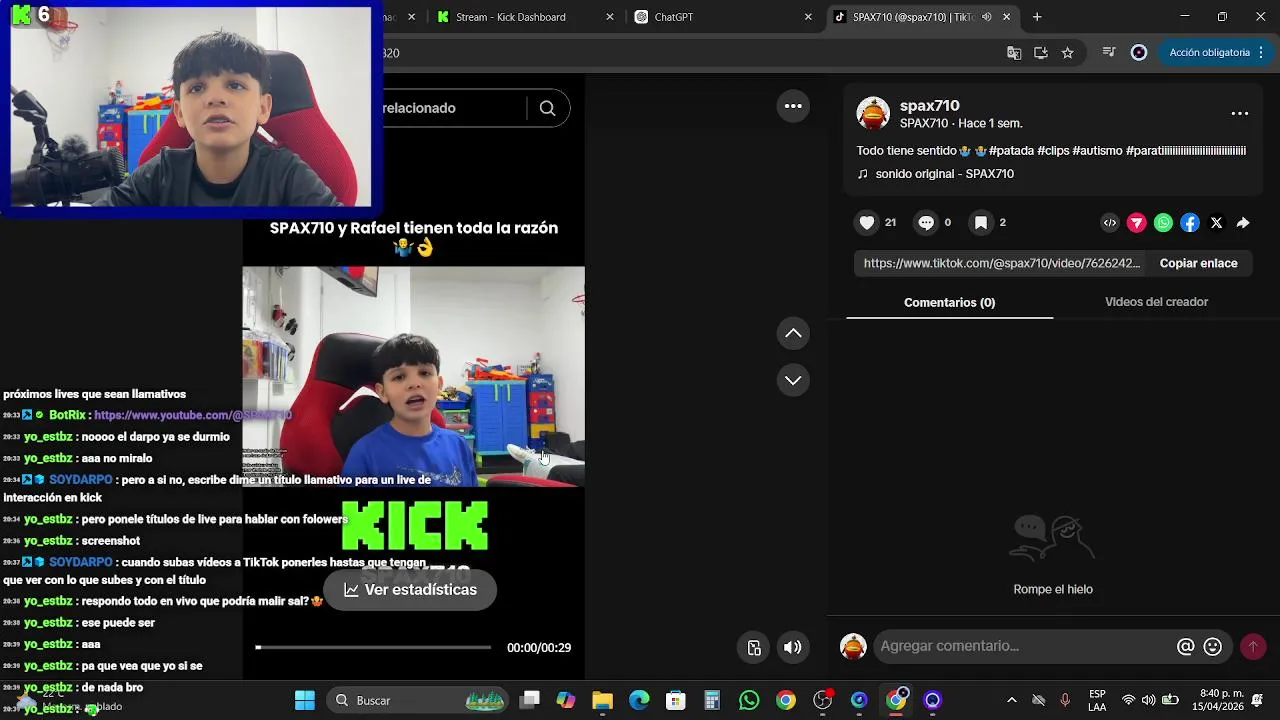Post comment with the red arrow button
The width and height of the screenshot is (1280, 720).
tap(1253, 647)
